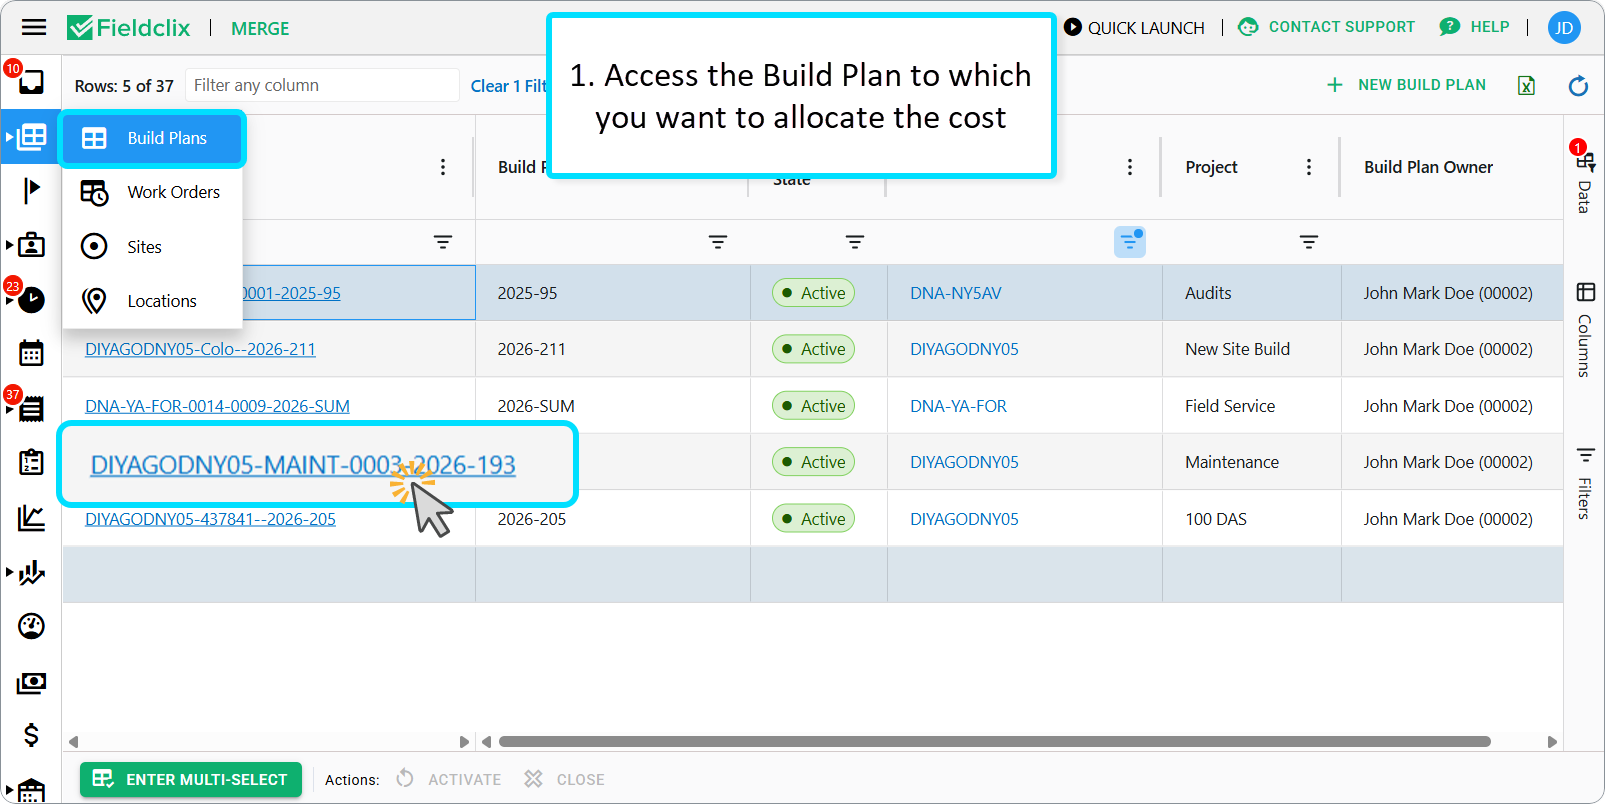Open the clock sidebar icon with 23 badge
Image resolution: width=1605 pixels, height=804 pixels.
(32, 299)
